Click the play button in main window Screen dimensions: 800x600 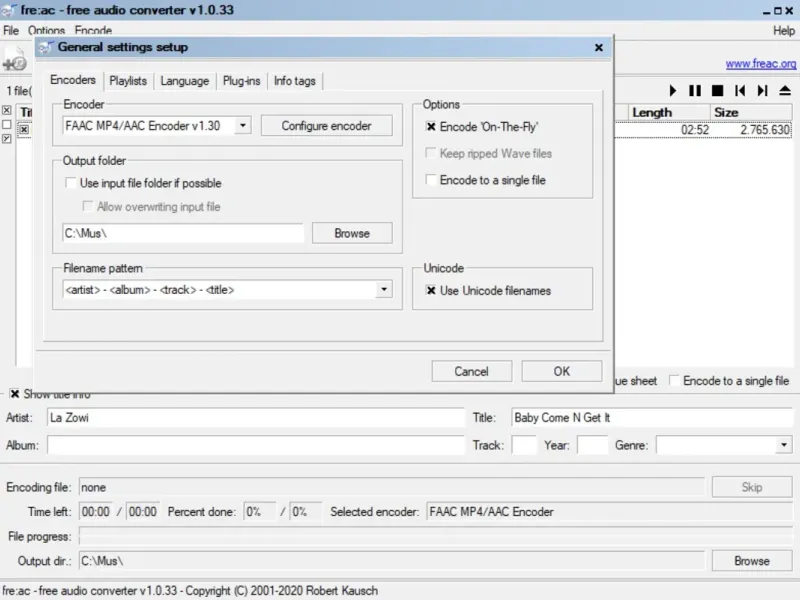[x=672, y=91]
